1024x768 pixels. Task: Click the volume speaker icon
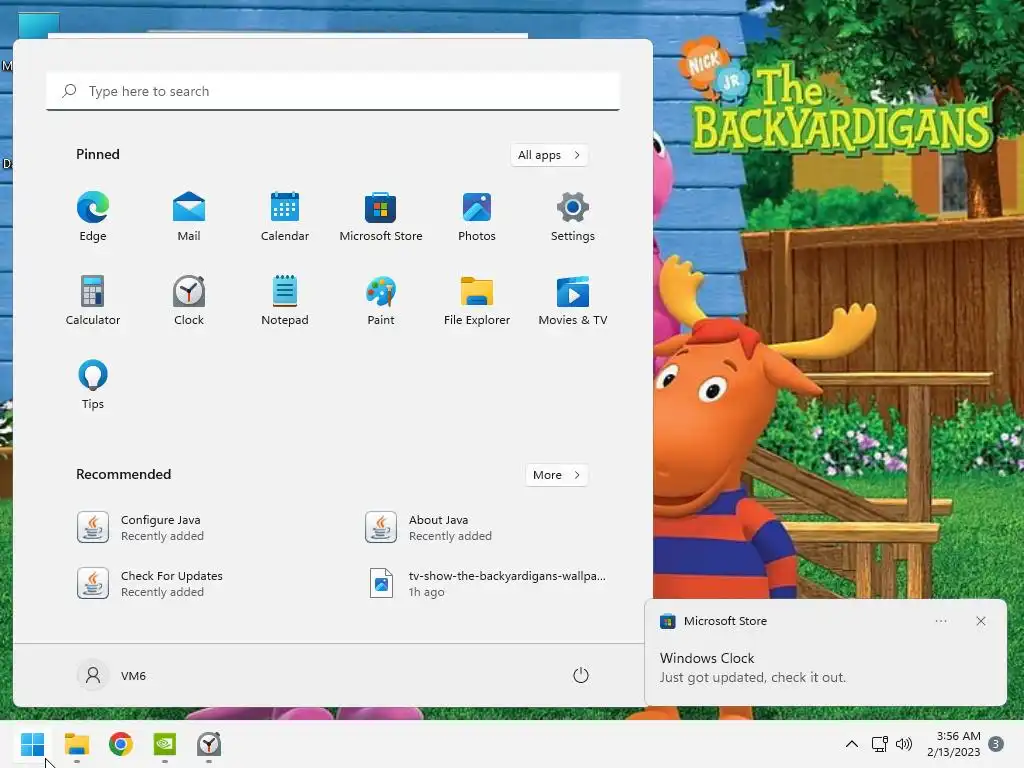tap(904, 744)
